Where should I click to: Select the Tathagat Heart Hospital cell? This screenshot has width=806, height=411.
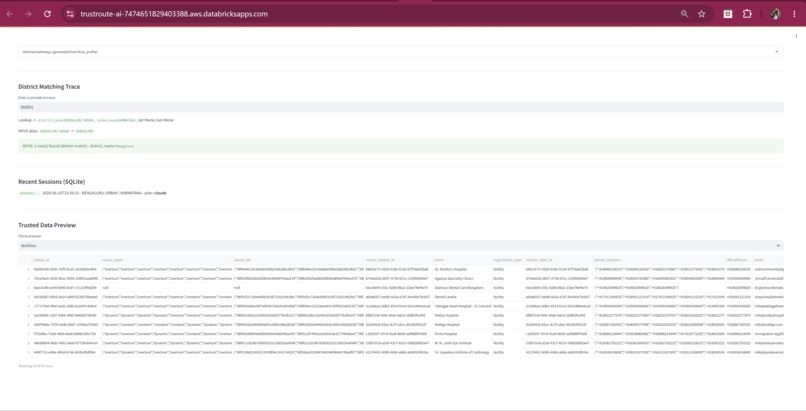462,306
